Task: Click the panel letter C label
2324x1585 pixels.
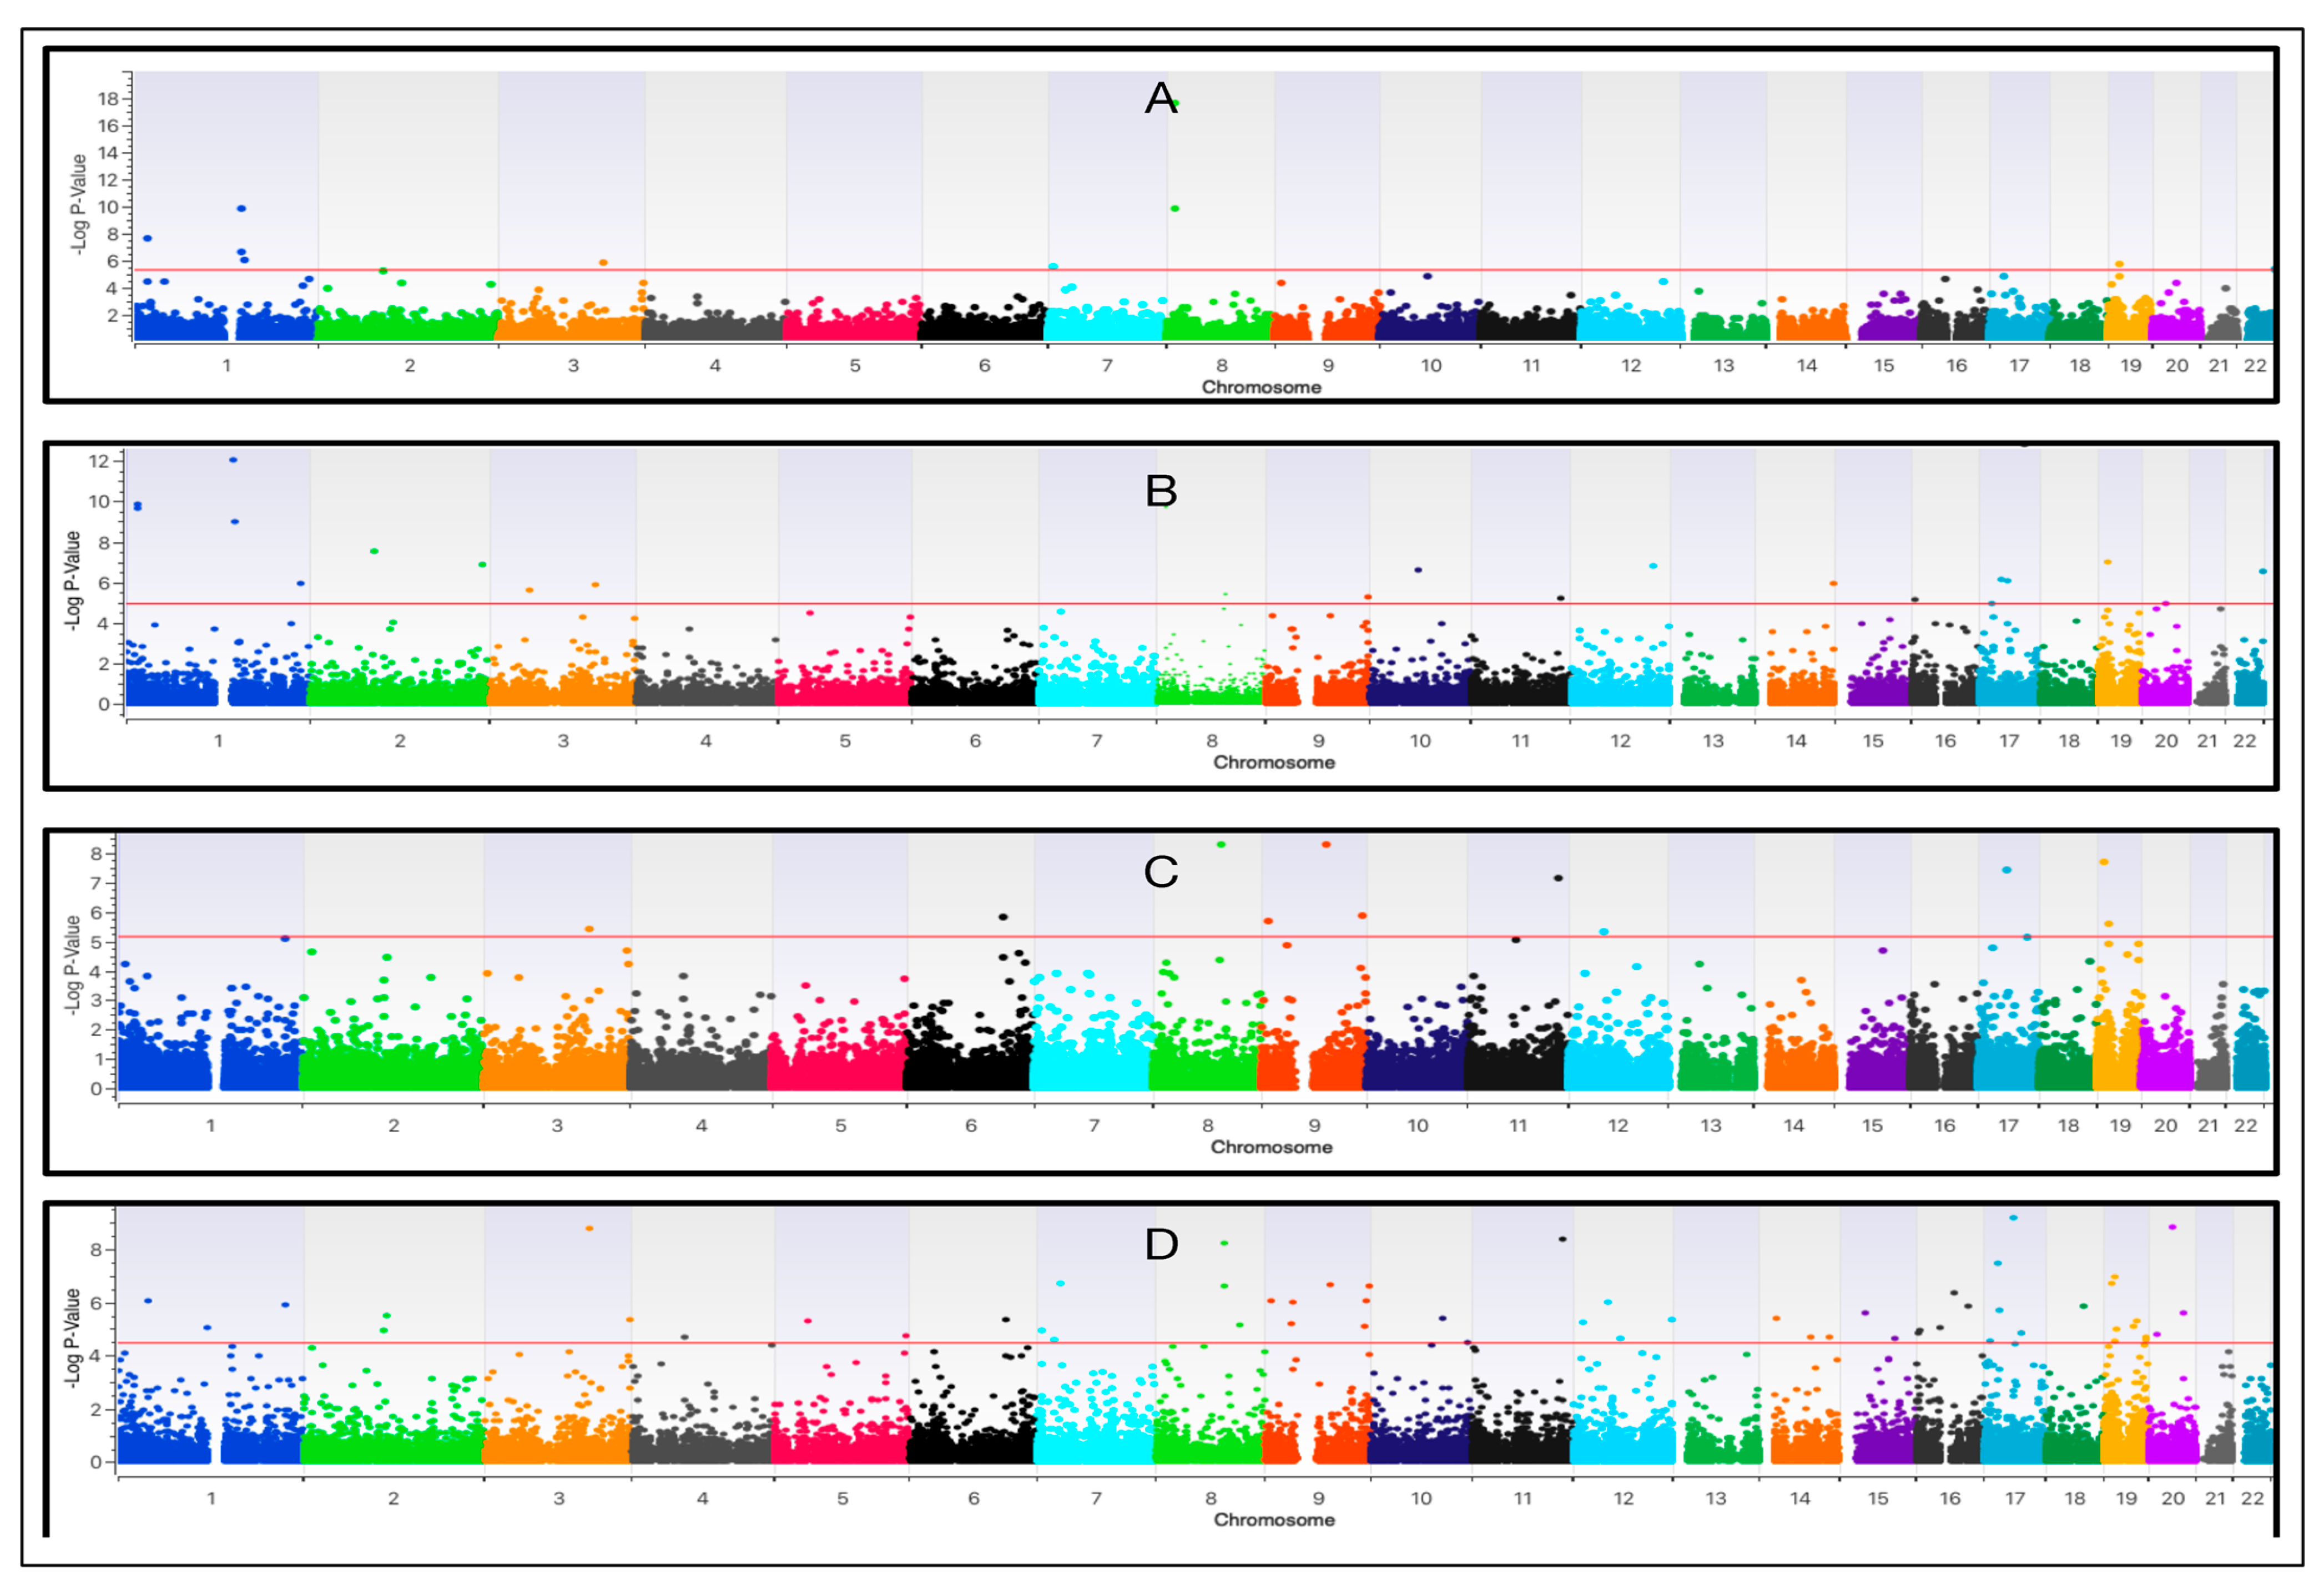Action: pos(1161,872)
